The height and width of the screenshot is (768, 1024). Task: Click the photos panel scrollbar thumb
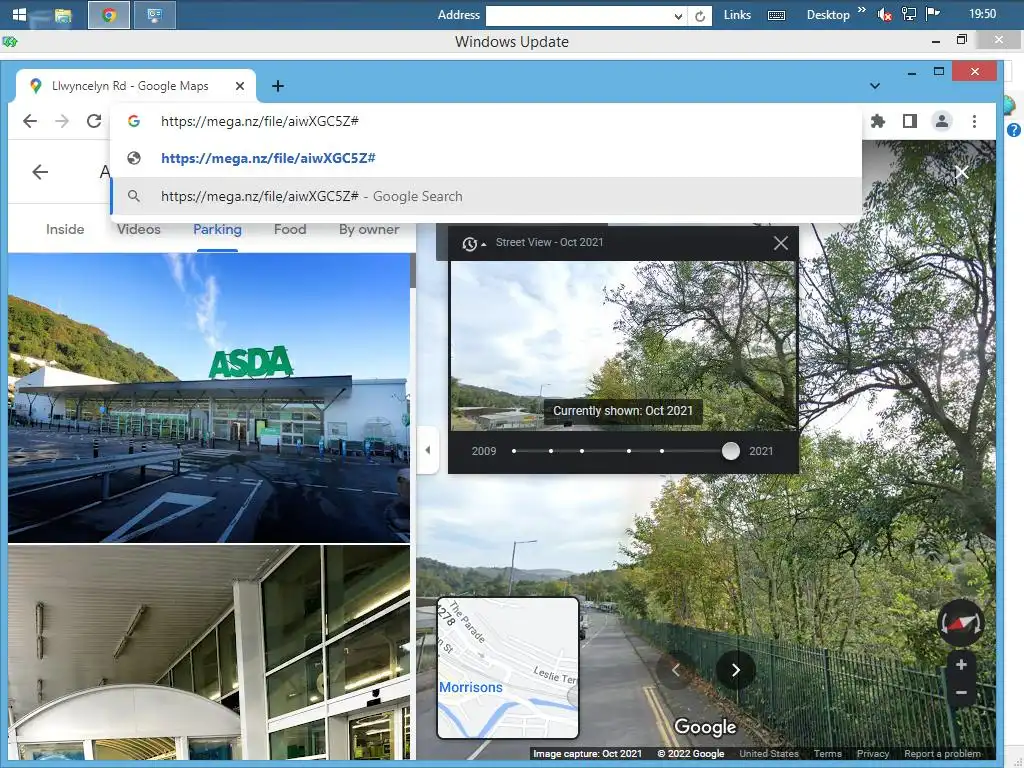coord(413,271)
